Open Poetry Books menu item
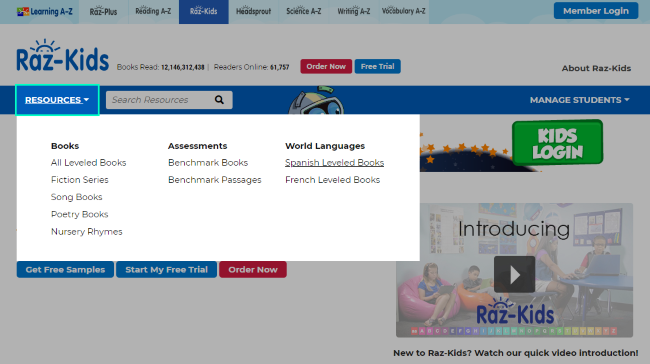Image resolution: width=650 pixels, height=364 pixels. click(79, 214)
